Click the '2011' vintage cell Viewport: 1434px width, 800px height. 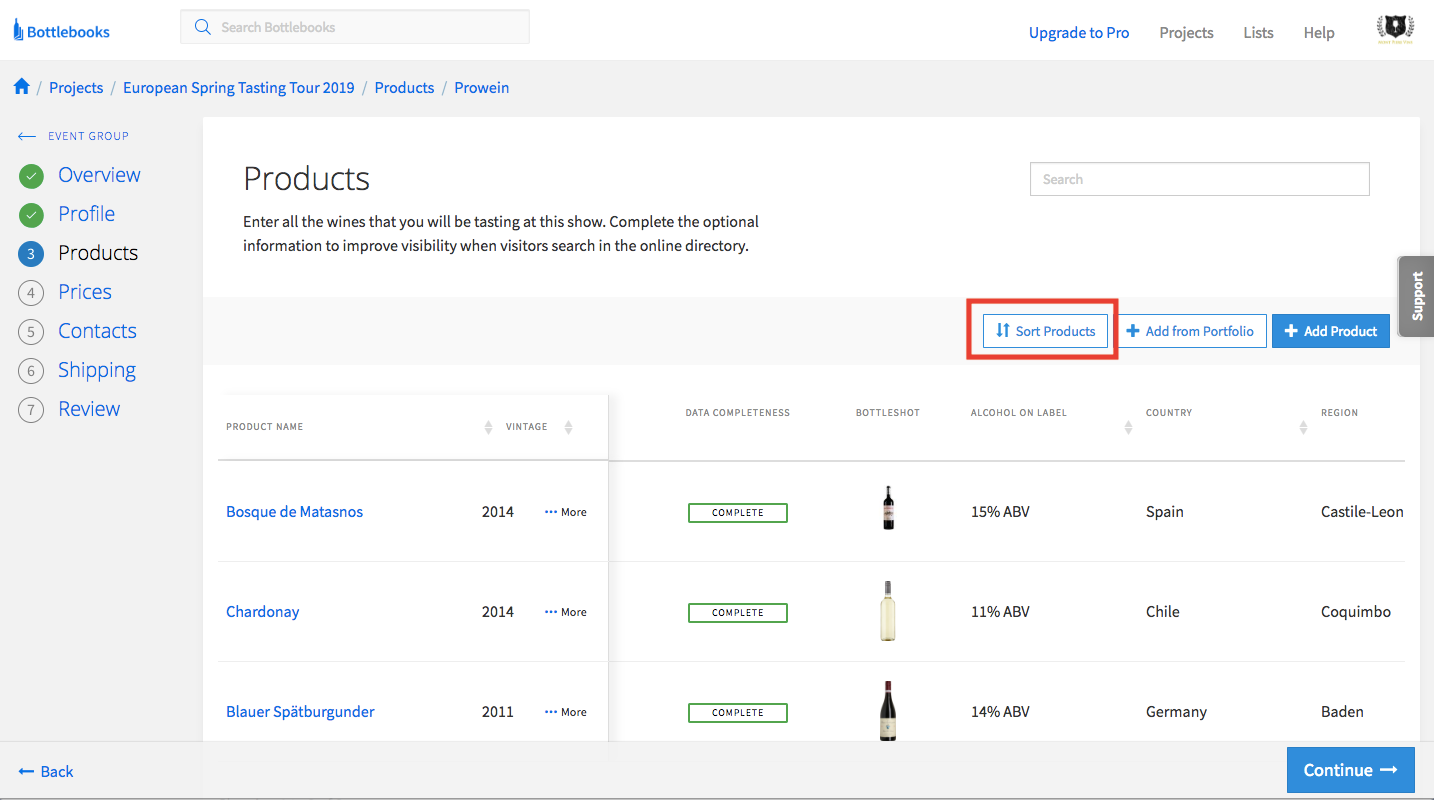tap(498, 712)
